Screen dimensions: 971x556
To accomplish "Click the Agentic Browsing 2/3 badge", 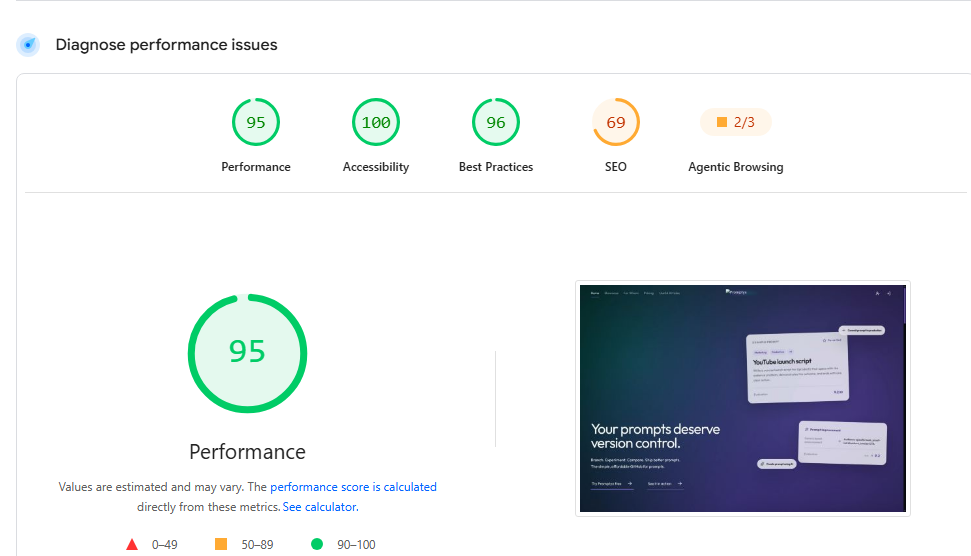I will tap(736, 122).
